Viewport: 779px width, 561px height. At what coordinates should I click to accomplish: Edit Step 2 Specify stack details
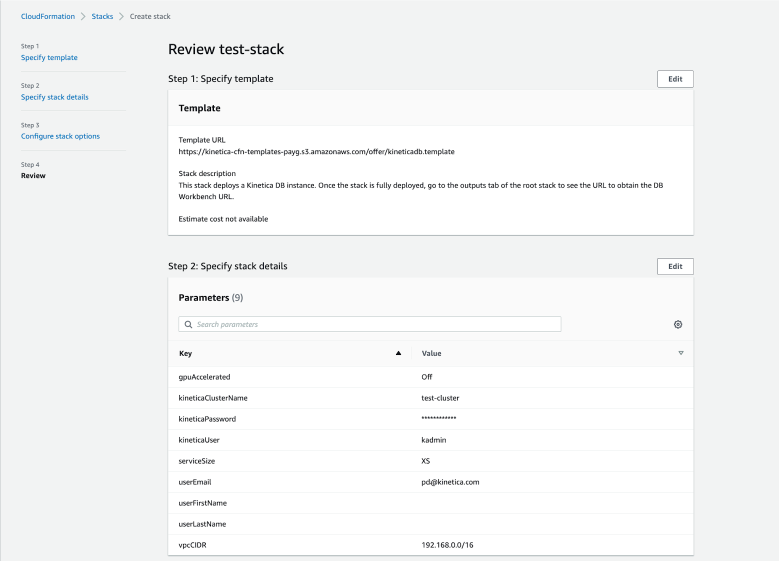[x=675, y=266]
